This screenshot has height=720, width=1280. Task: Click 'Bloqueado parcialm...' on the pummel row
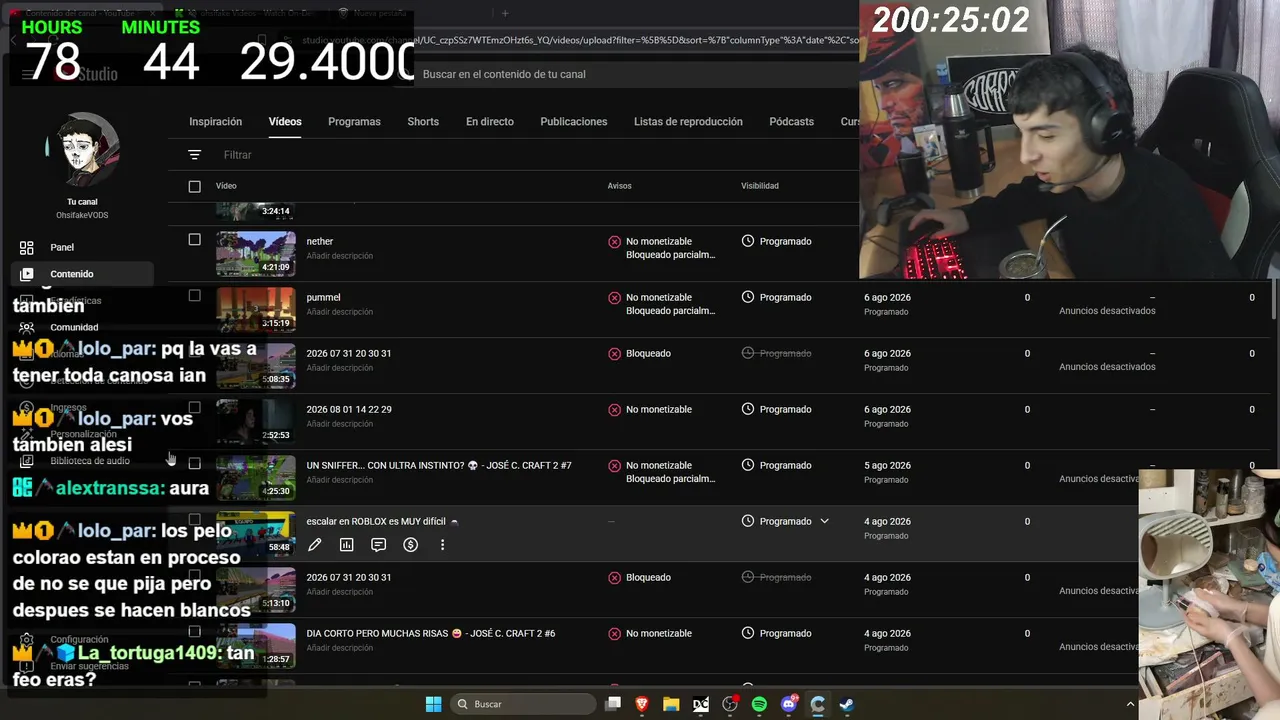[671, 311]
